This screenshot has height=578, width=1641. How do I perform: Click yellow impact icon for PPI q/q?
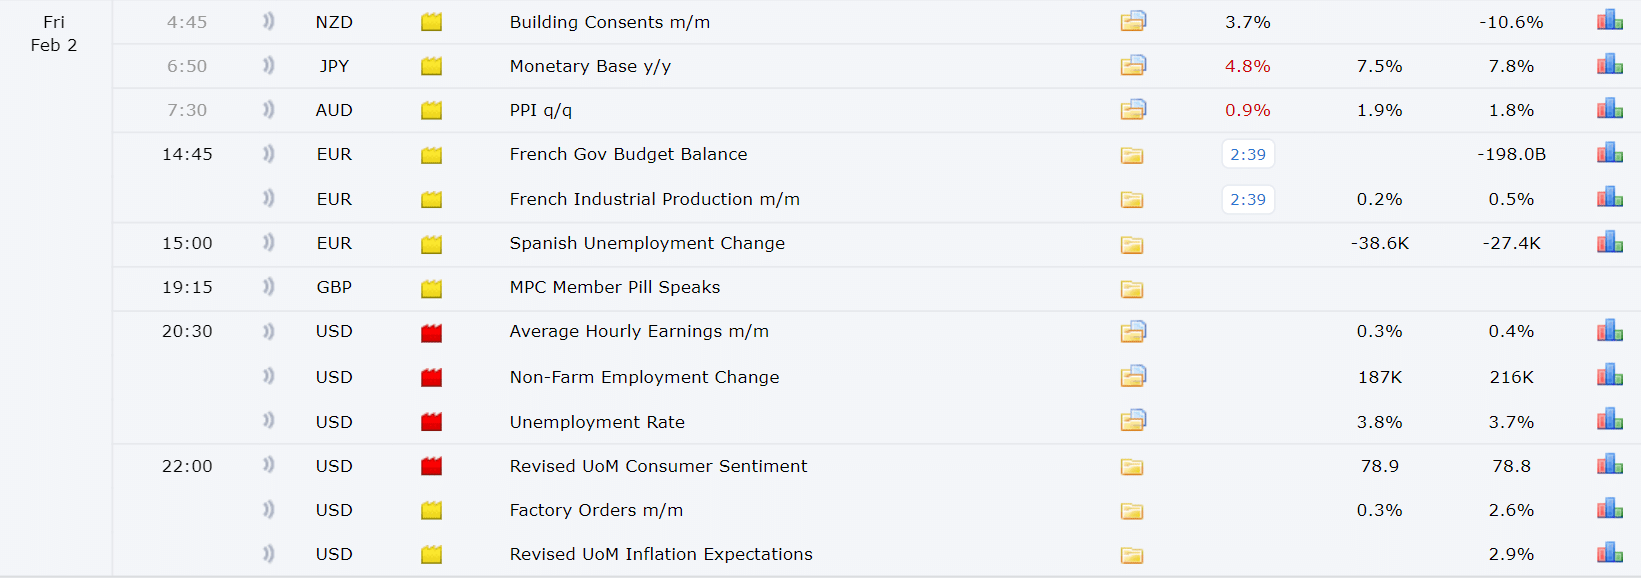(431, 111)
